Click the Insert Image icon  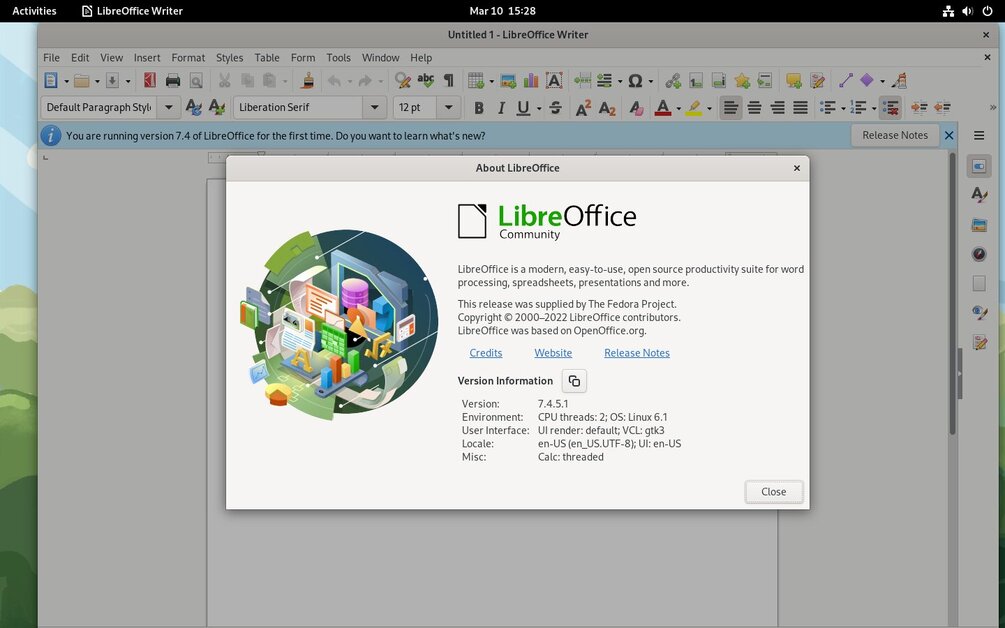[x=508, y=81]
